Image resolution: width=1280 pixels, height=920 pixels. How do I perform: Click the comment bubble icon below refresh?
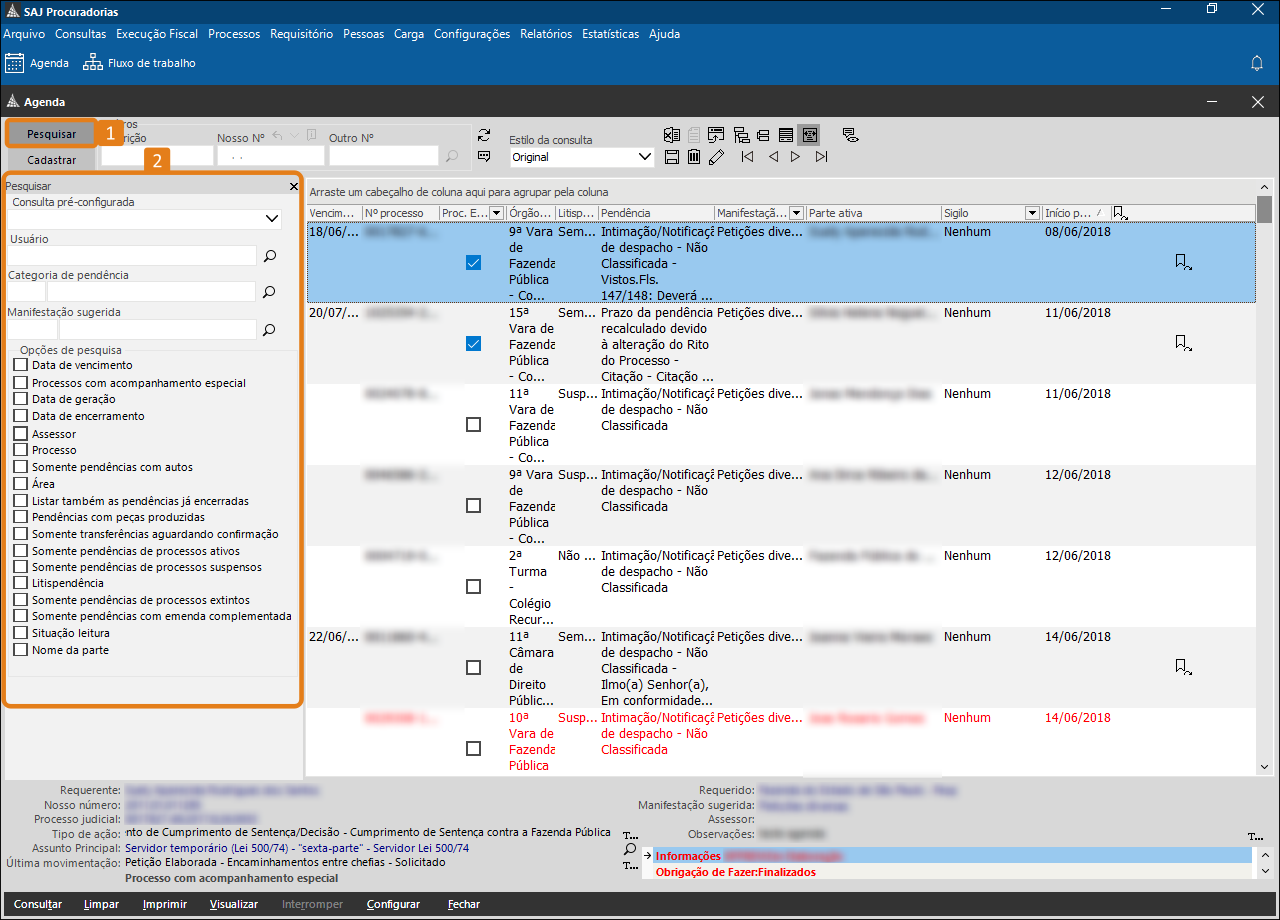(485, 156)
